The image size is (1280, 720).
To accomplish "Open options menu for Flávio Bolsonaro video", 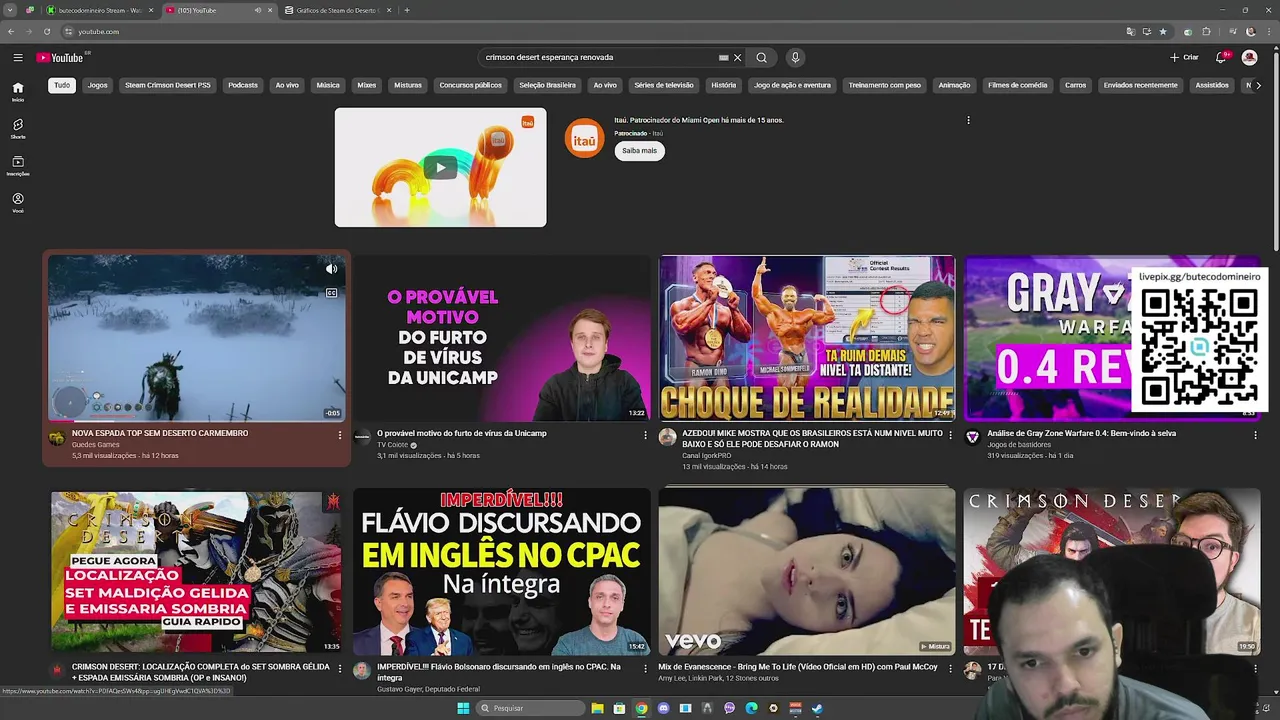I will [x=645, y=668].
